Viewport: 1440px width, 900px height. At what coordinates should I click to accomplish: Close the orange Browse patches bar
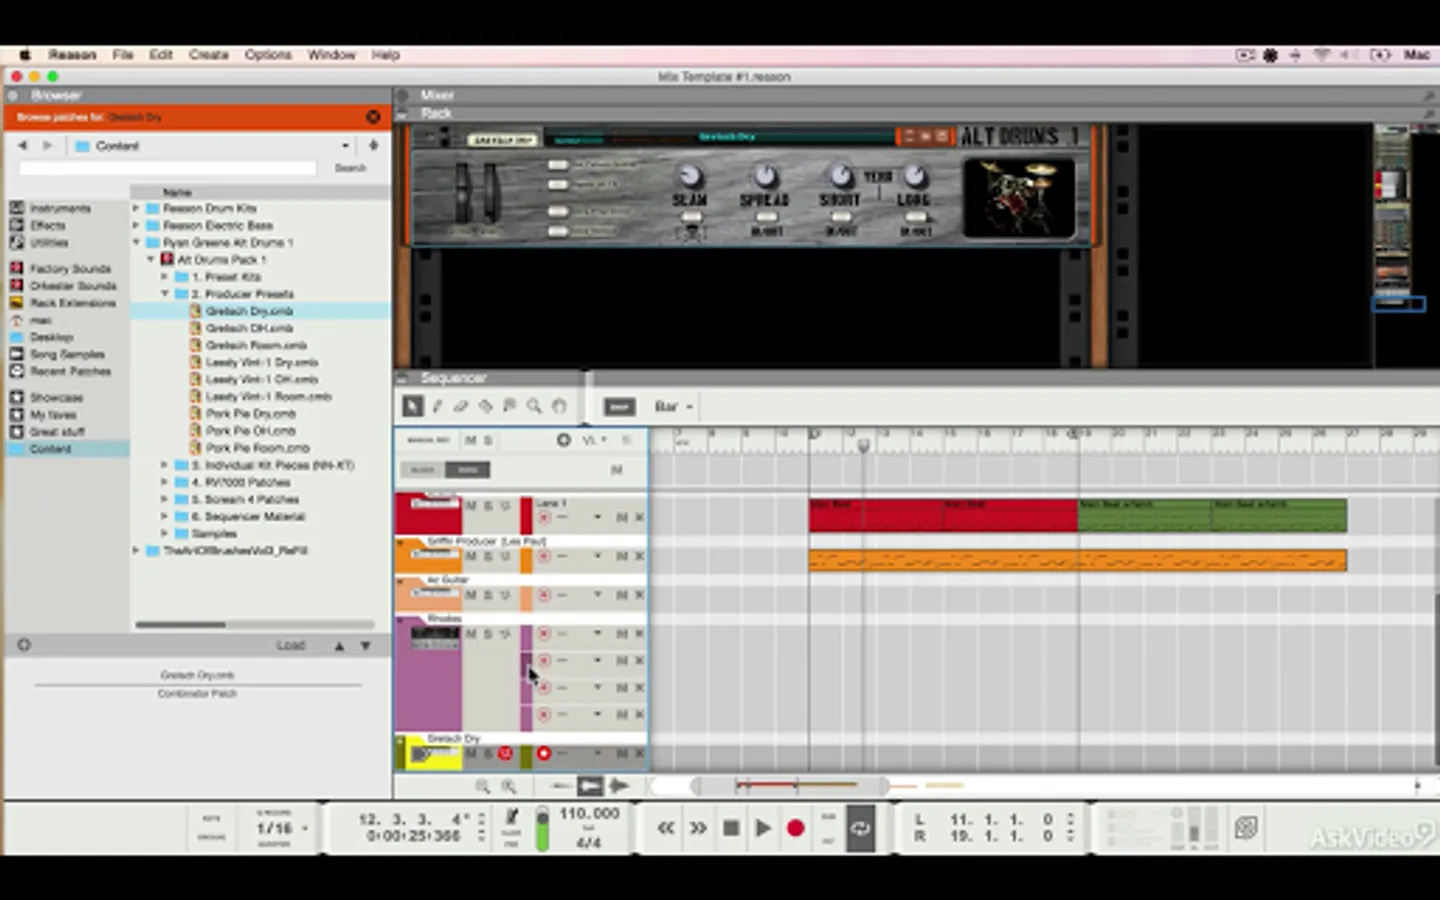[373, 117]
